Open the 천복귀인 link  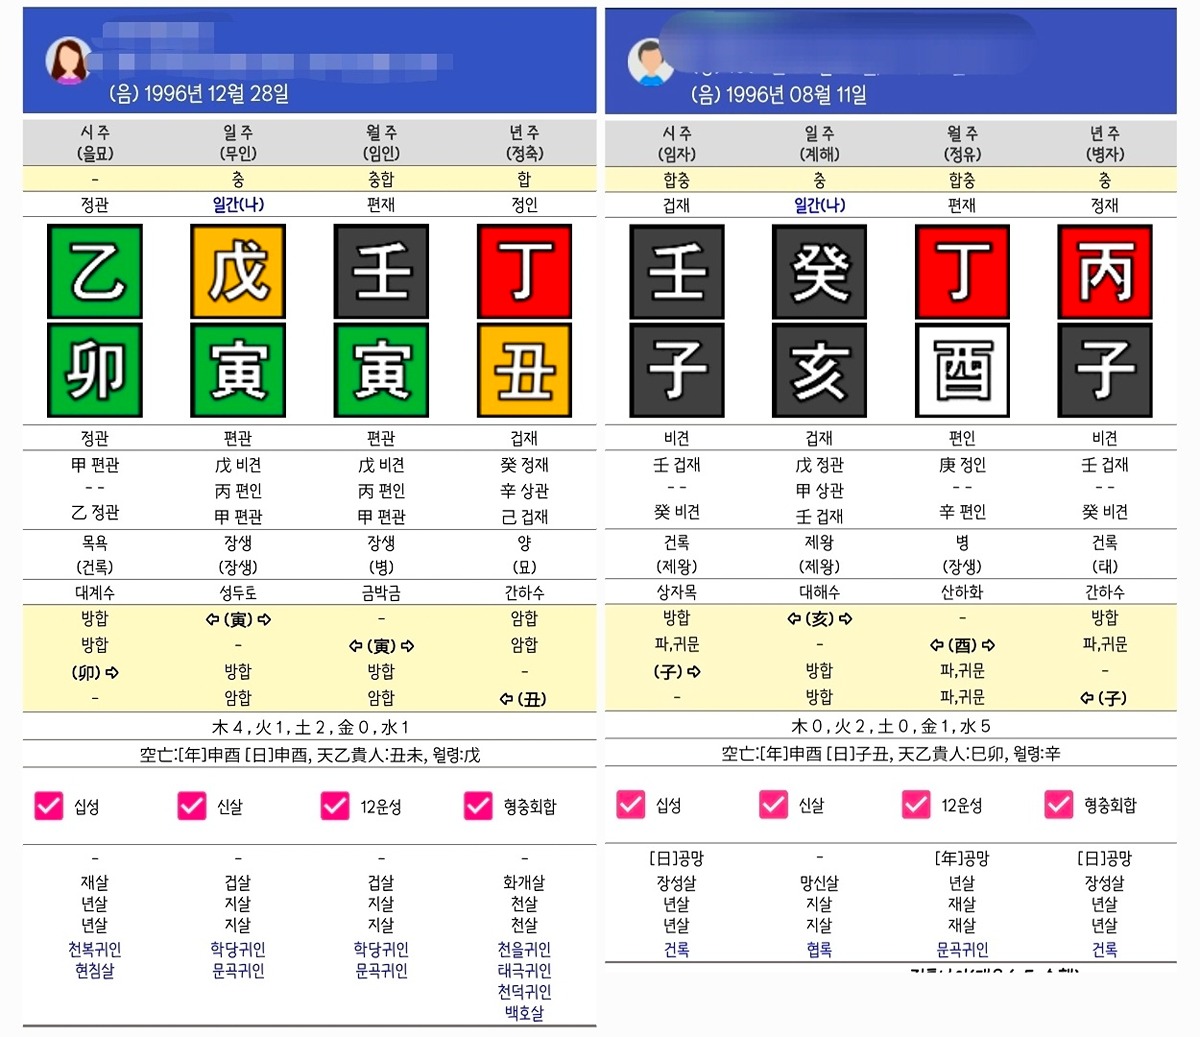tap(95, 949)
